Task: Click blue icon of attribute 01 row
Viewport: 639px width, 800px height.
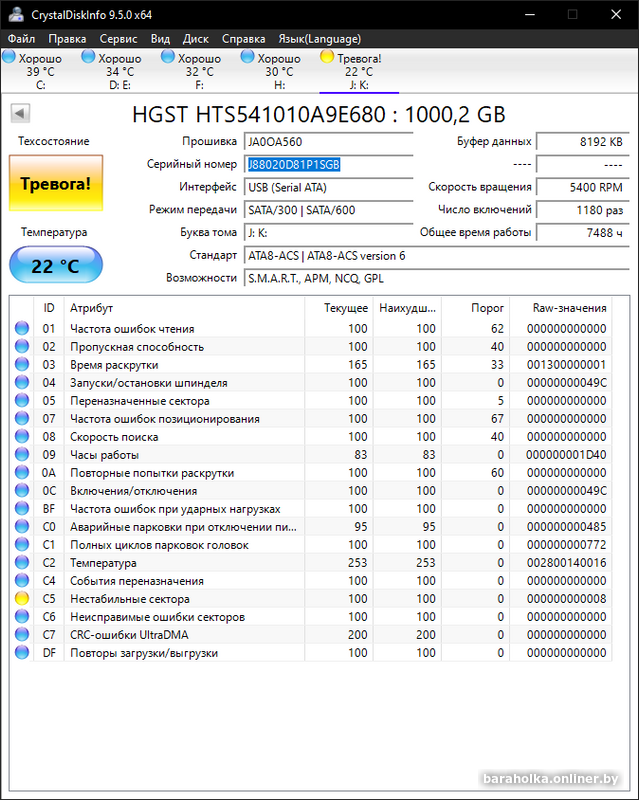Action: [22, 329]
